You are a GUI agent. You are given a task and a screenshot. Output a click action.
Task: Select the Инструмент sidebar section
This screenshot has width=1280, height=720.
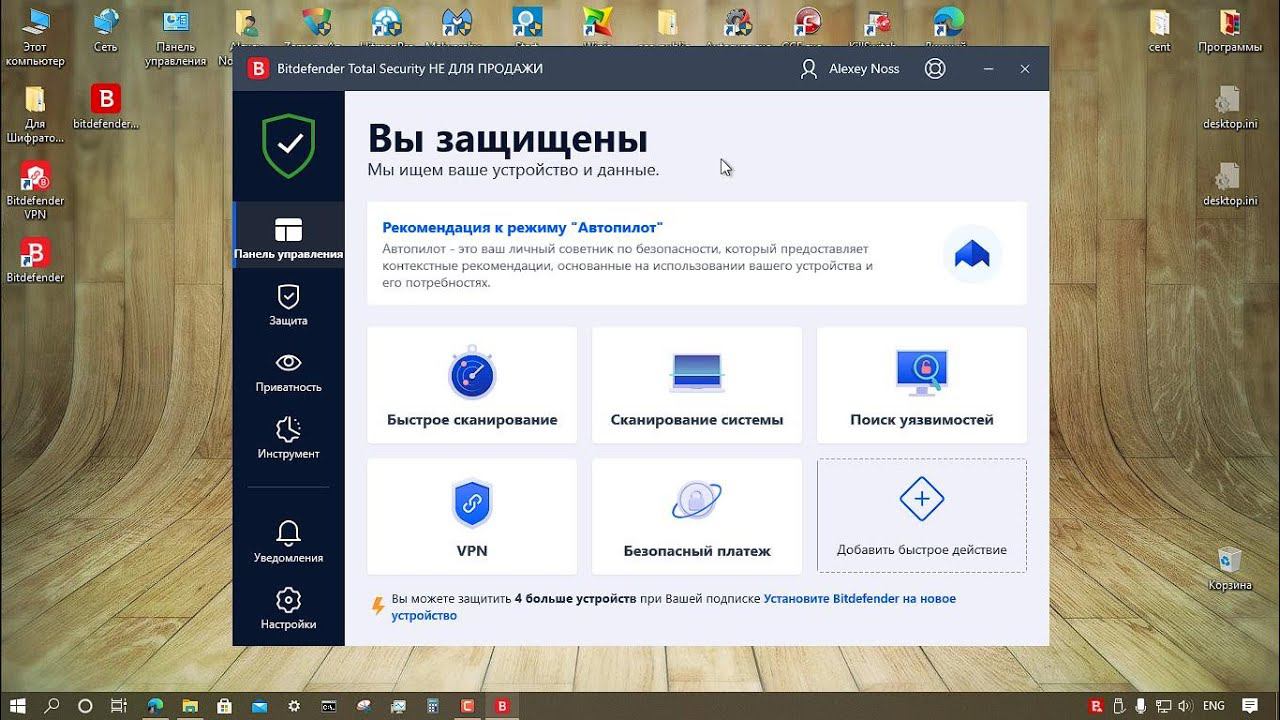point(288,438)
